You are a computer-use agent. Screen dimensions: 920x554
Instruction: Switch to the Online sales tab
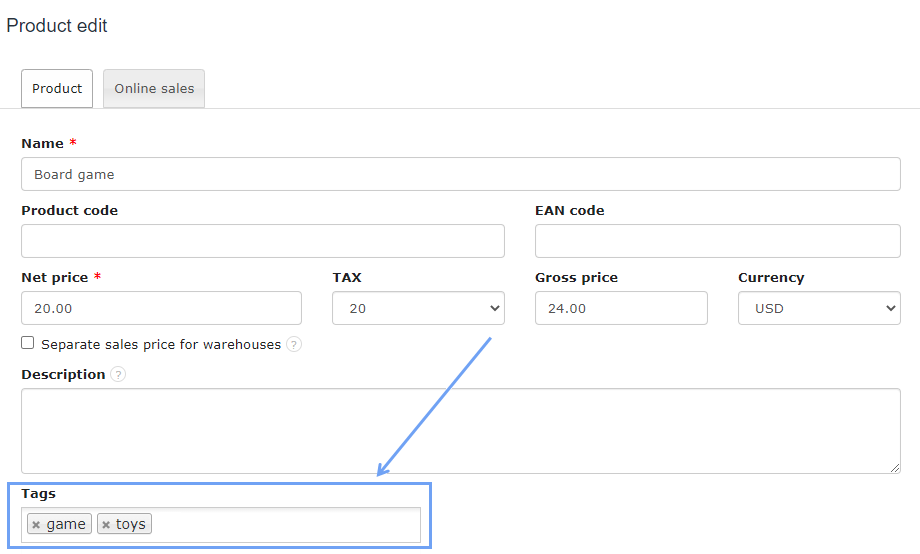click(x=154, y=88)
